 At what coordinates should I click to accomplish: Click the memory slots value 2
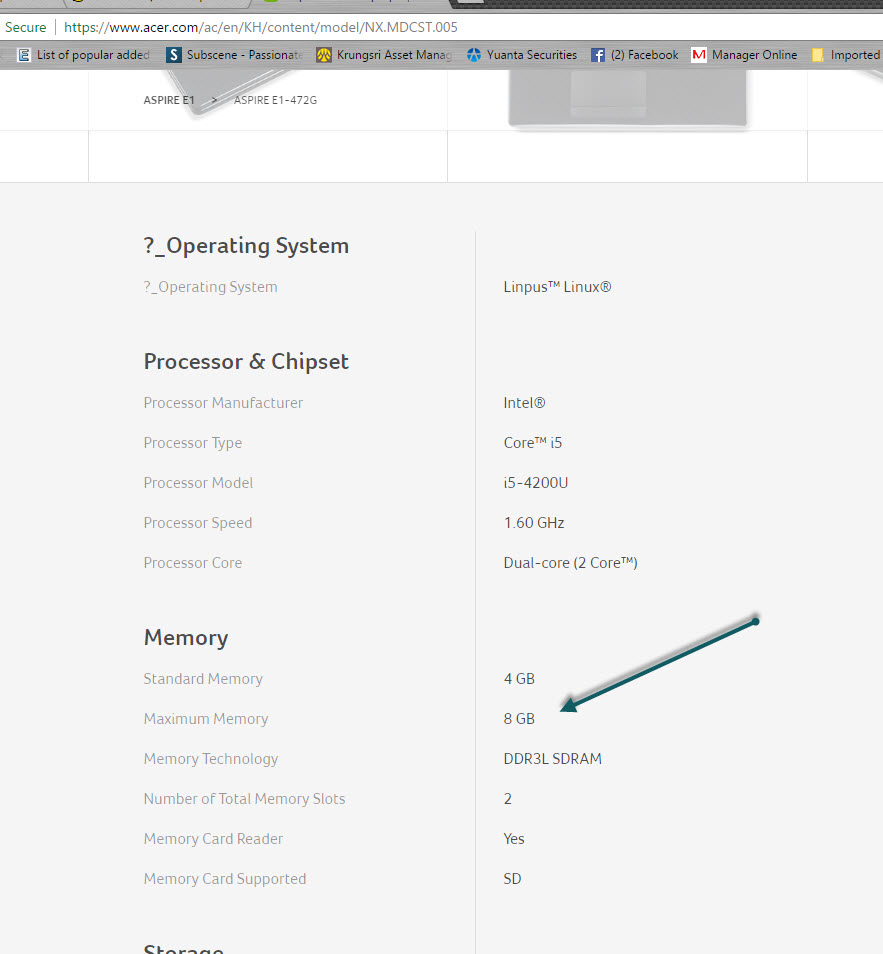pyautogui.click(x=508, y=799)
